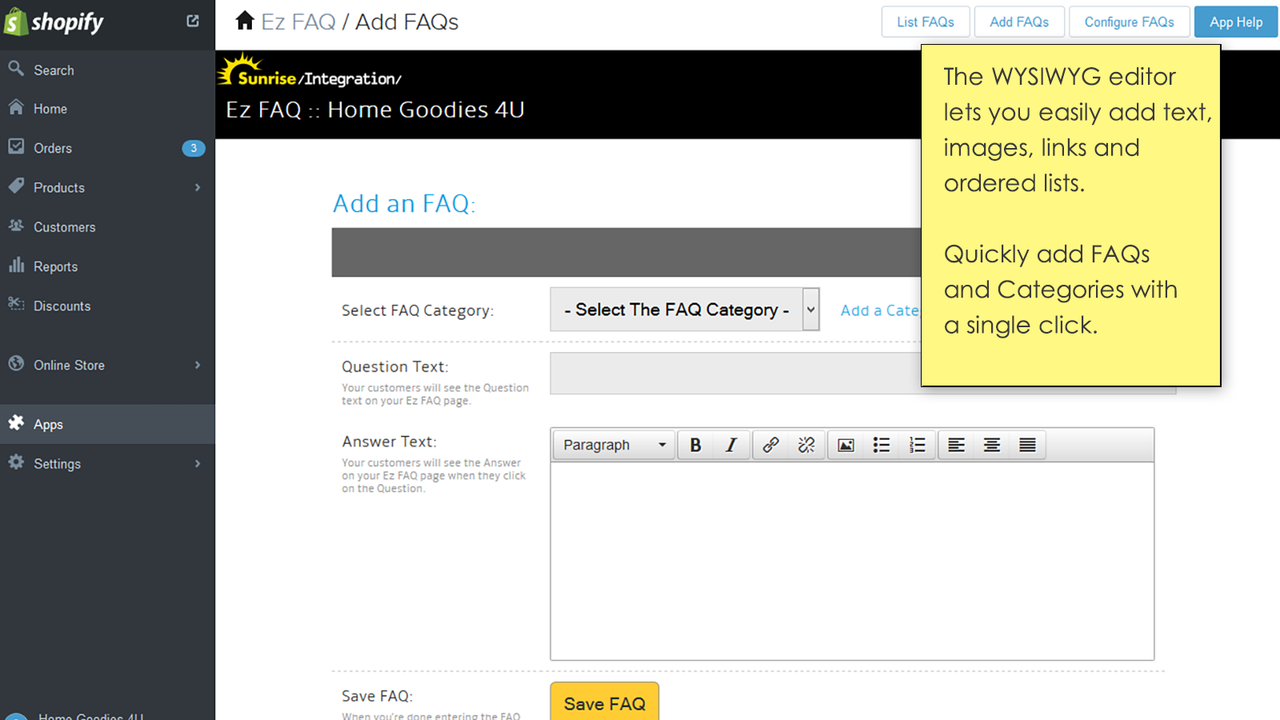Insert a hyperlink using the link icon
Viewport: 1280px width, 720px height.
pos(770,444)
